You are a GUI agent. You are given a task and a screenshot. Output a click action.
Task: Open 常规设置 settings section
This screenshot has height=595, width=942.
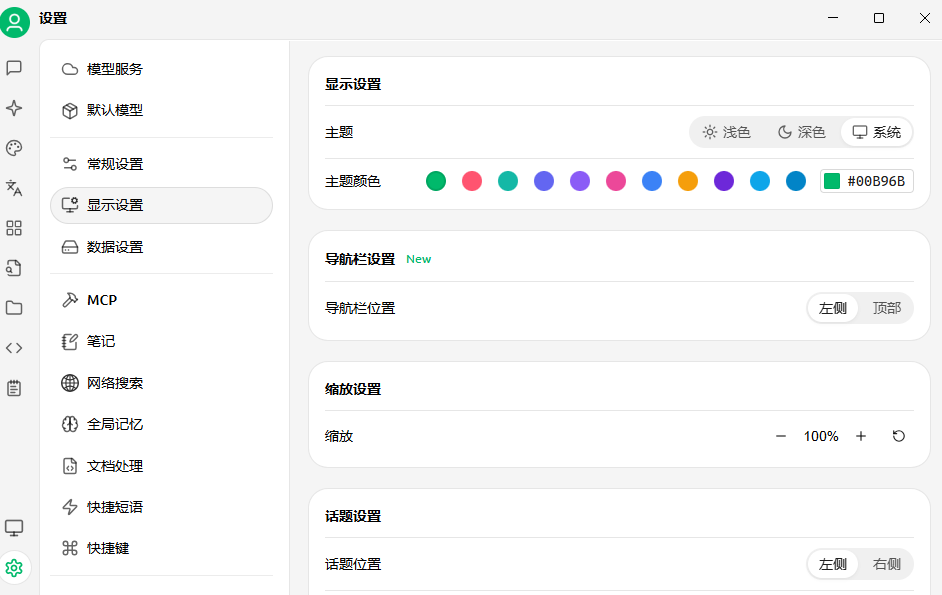[x=162, y=164]
